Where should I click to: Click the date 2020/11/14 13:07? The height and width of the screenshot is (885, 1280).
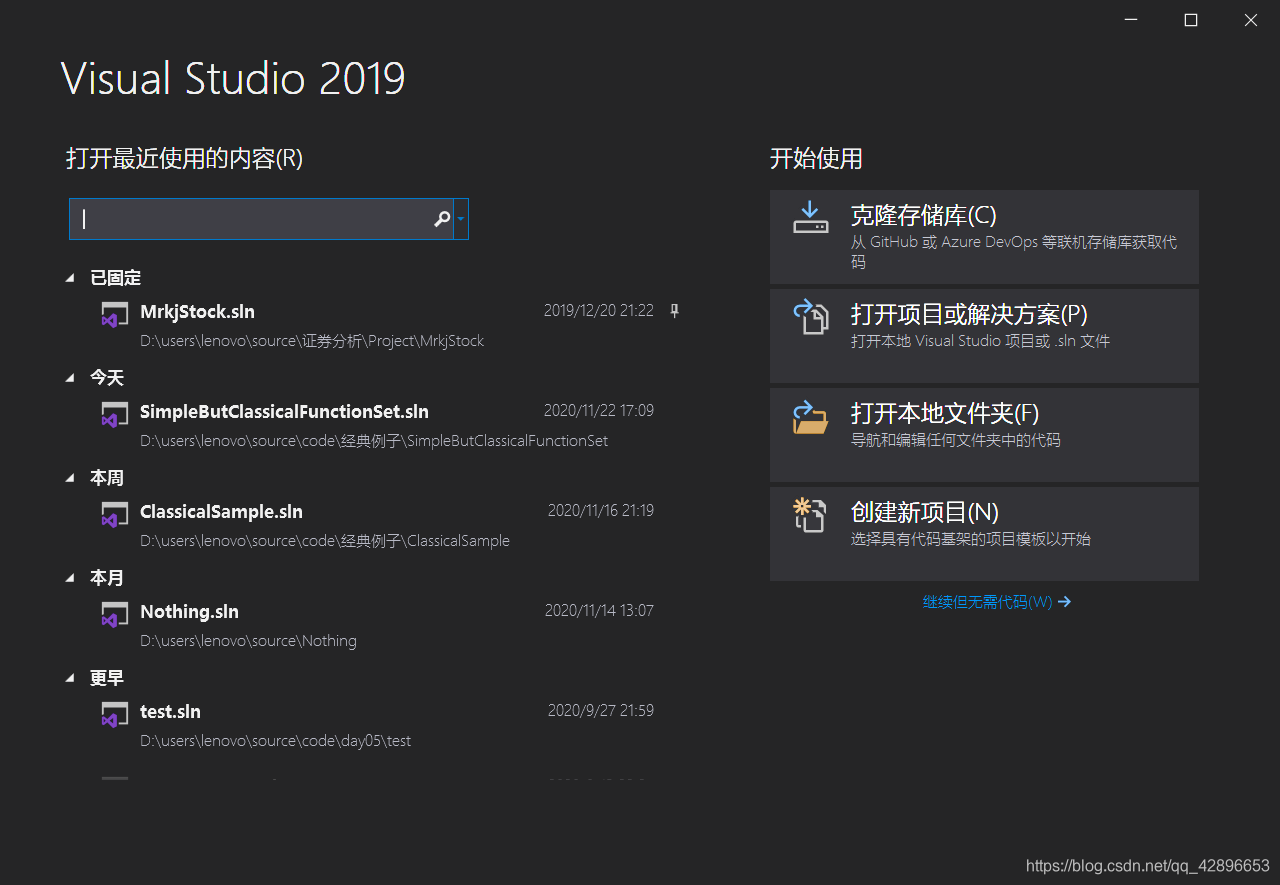pos(599,611)
